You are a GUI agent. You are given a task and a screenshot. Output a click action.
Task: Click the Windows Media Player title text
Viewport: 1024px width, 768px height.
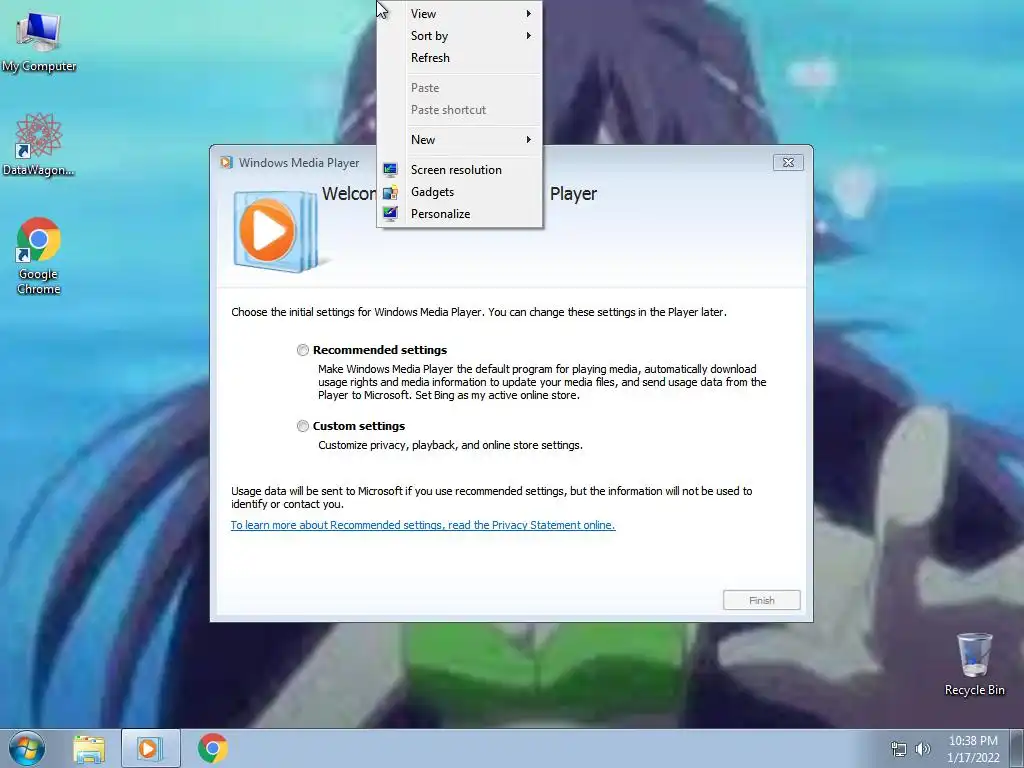pyautogui.click(x=299, y=163)
